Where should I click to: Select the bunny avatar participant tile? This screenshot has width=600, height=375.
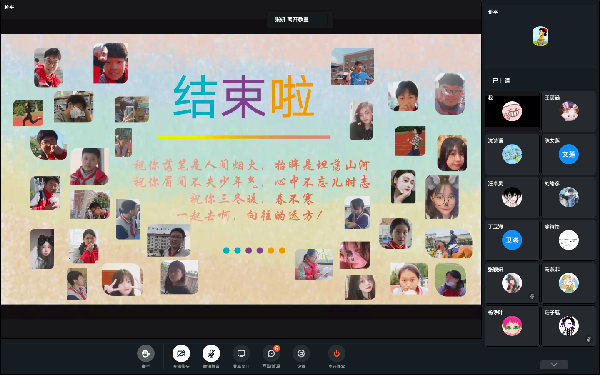(x=569, y=111)
